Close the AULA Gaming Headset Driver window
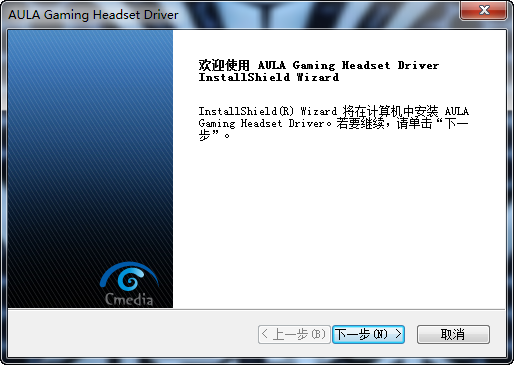The image size is (514, 365). [484, 10]
